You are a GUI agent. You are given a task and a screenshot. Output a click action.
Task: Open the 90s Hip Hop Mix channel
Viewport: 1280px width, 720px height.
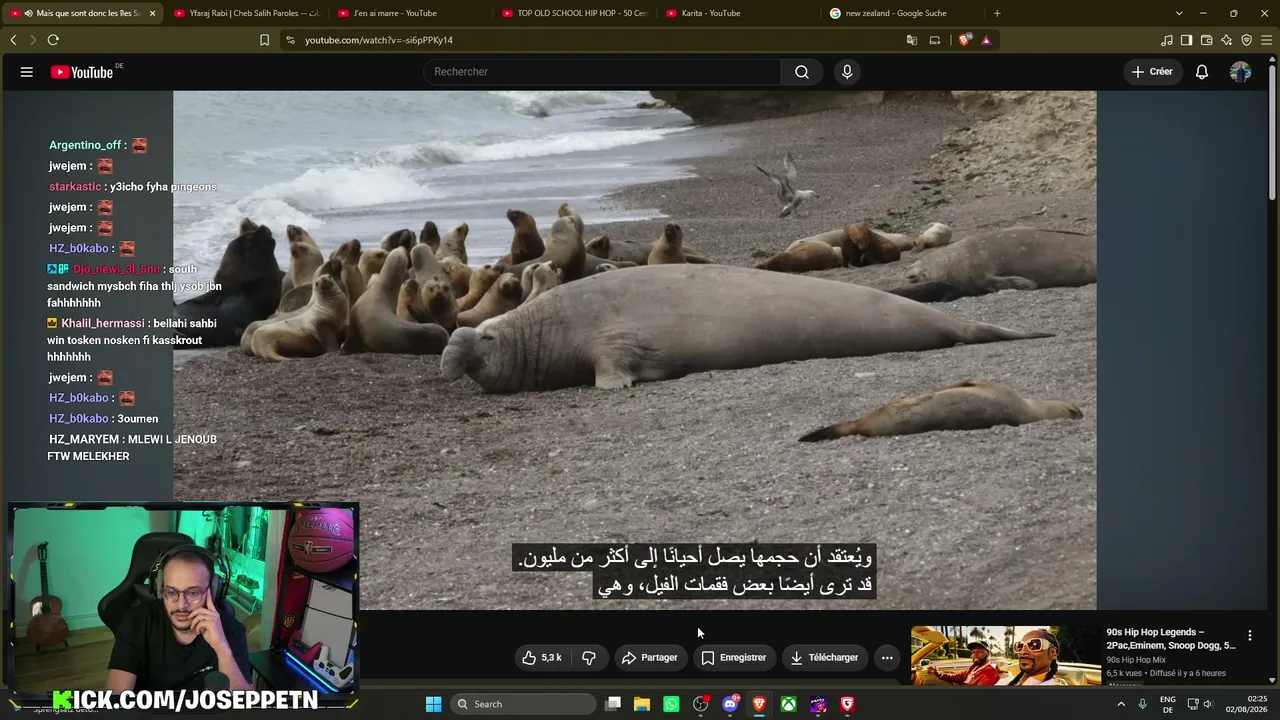click(x=1136, y=660)
